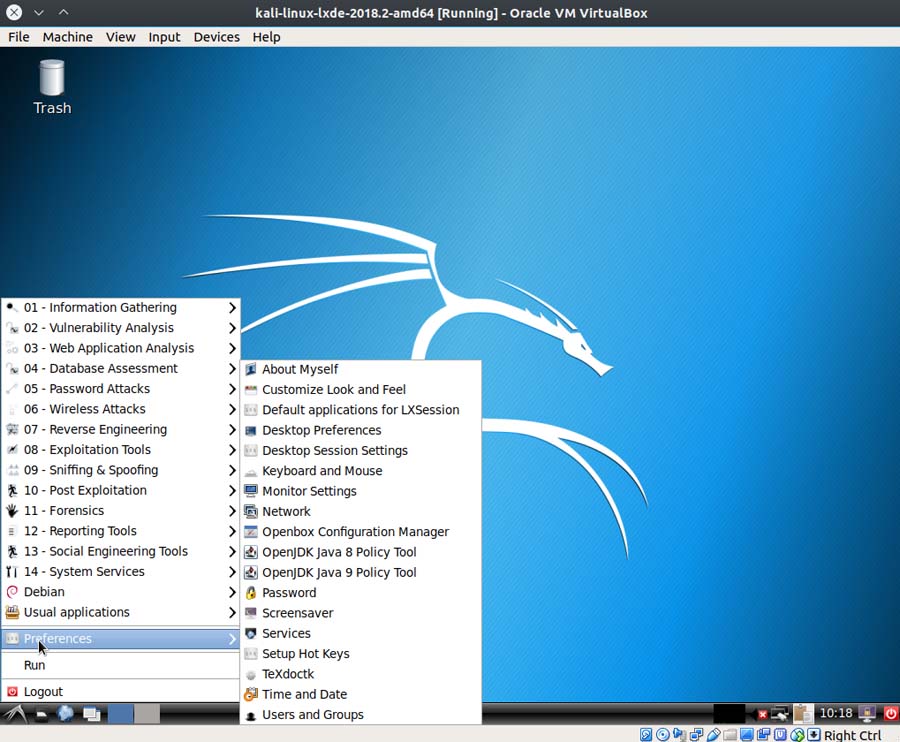Image resolution: width=900 pixels, height=742 pixels.
Task: Click the lock screen monitor icon
Action: (x=867, y=713)
